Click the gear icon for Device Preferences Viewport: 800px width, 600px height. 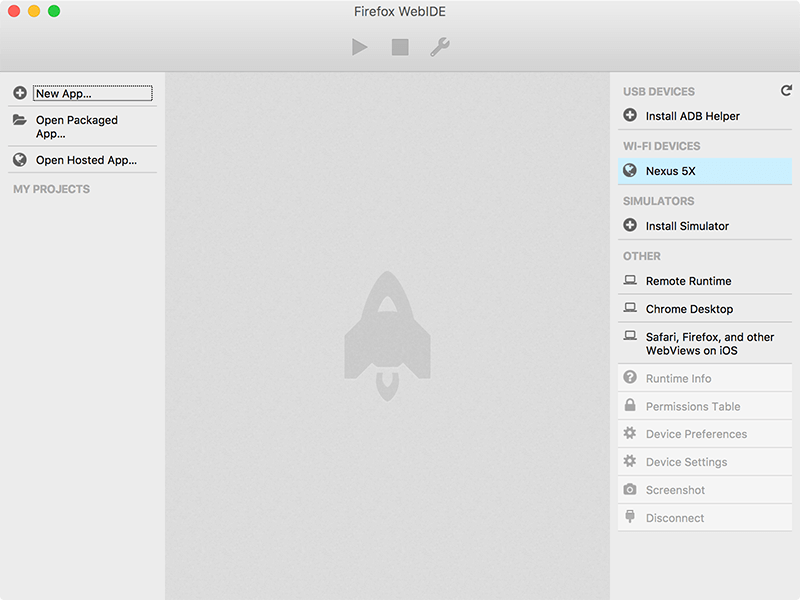(630, 433)
